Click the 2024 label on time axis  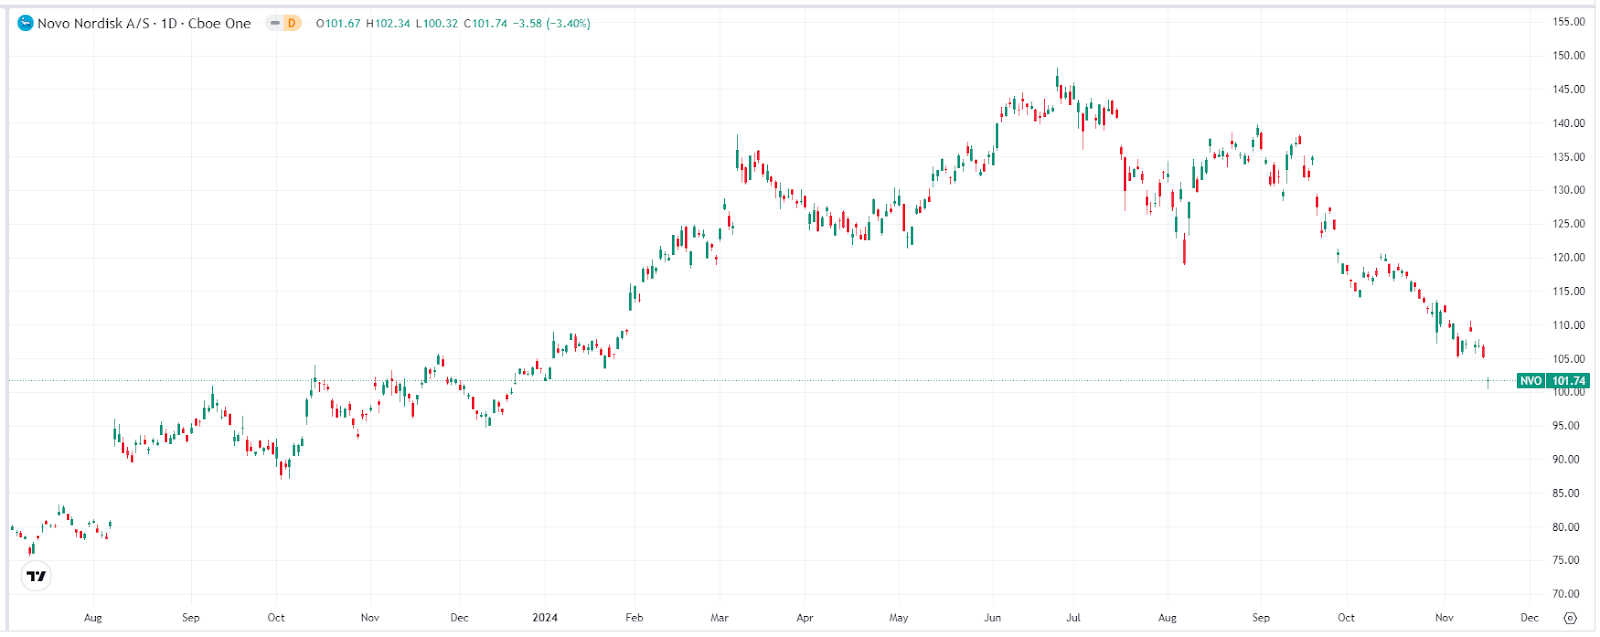point(545,618)
